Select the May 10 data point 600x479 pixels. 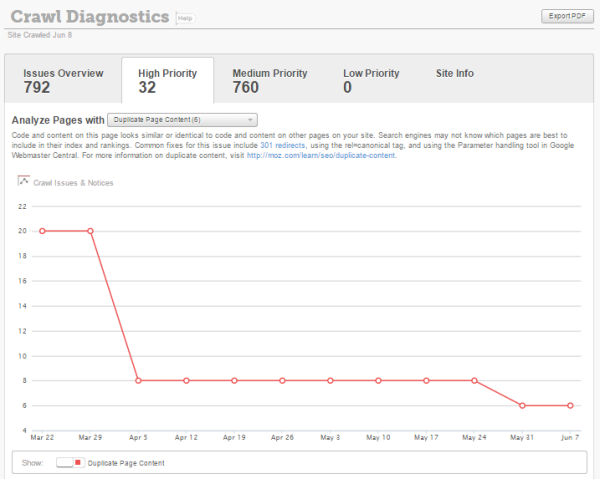(x=378, y=381)
